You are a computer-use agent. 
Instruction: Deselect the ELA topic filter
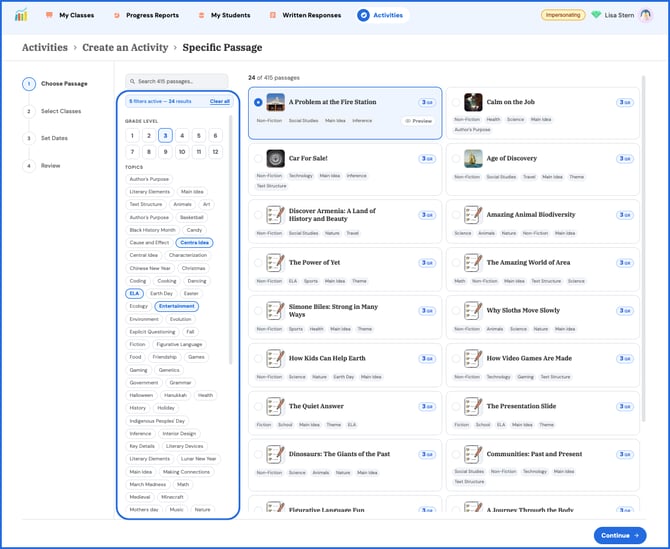coord(134,294)
